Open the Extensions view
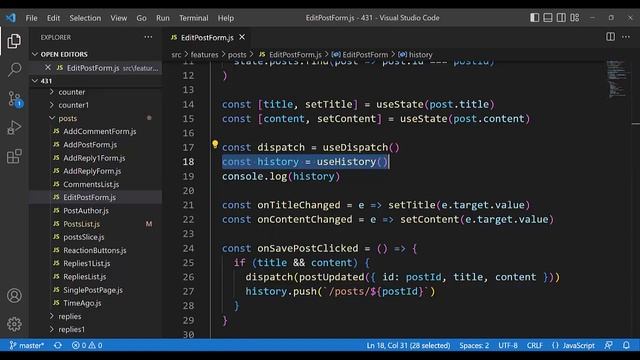This screenshot has width=640, height=360. [x=14, y=156]
